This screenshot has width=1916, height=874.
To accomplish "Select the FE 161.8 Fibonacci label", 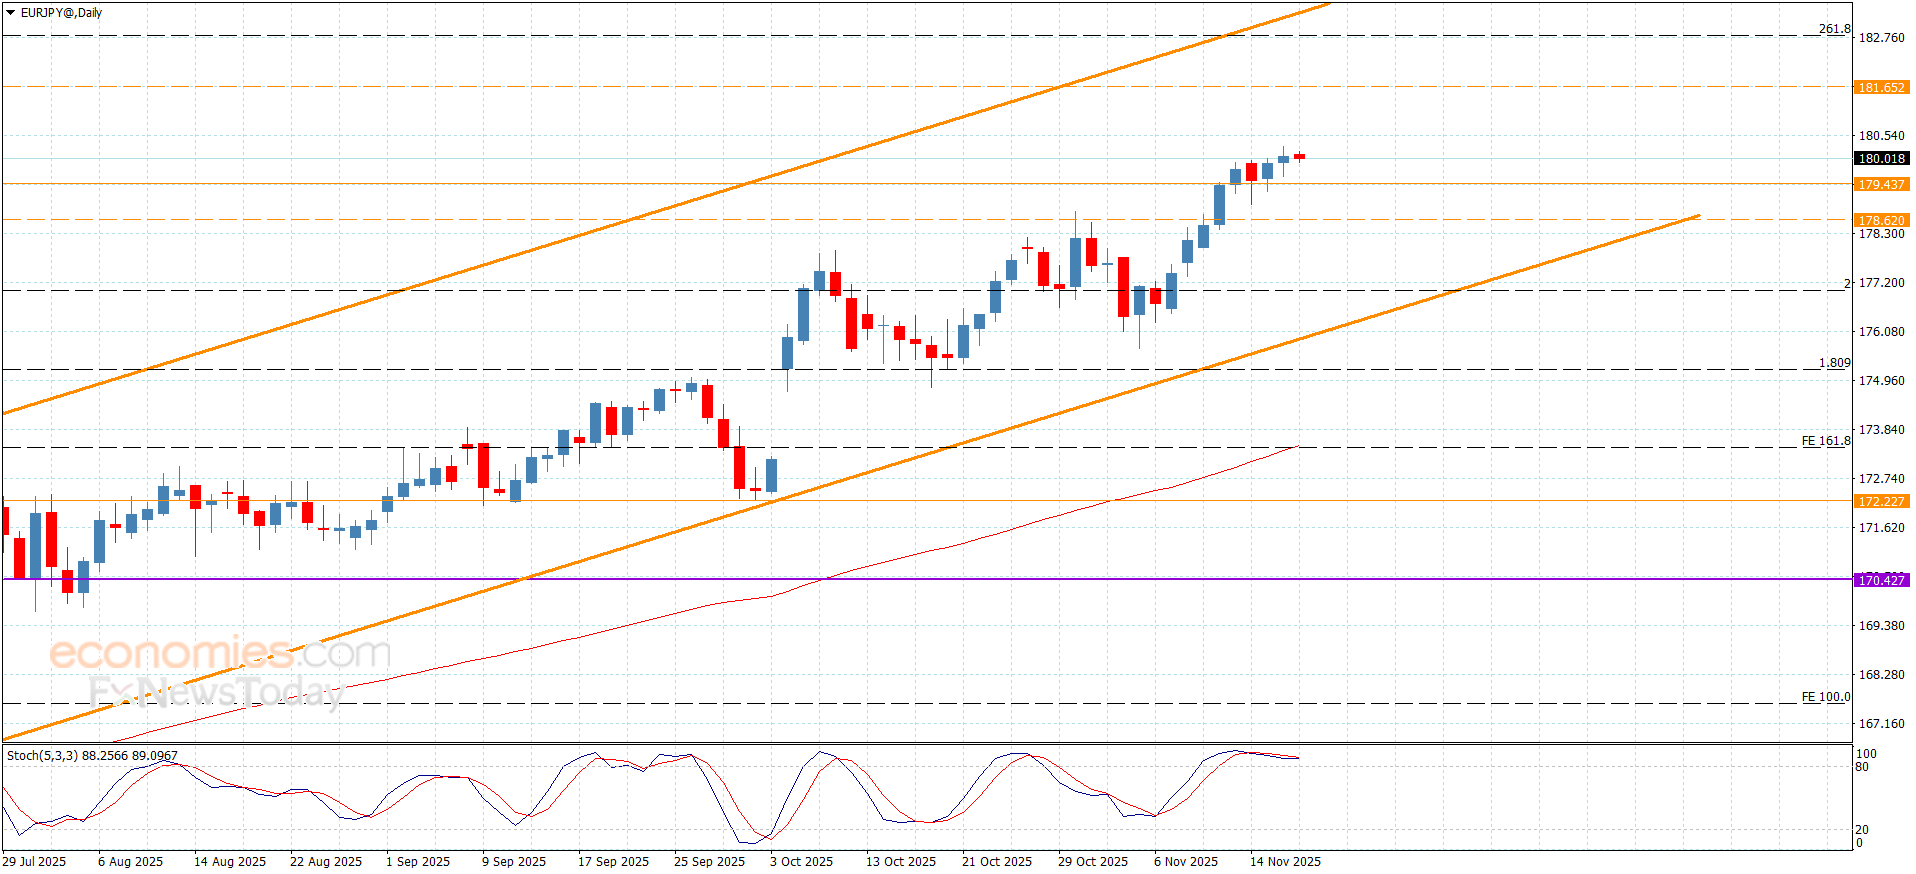I will (1826, 441).
